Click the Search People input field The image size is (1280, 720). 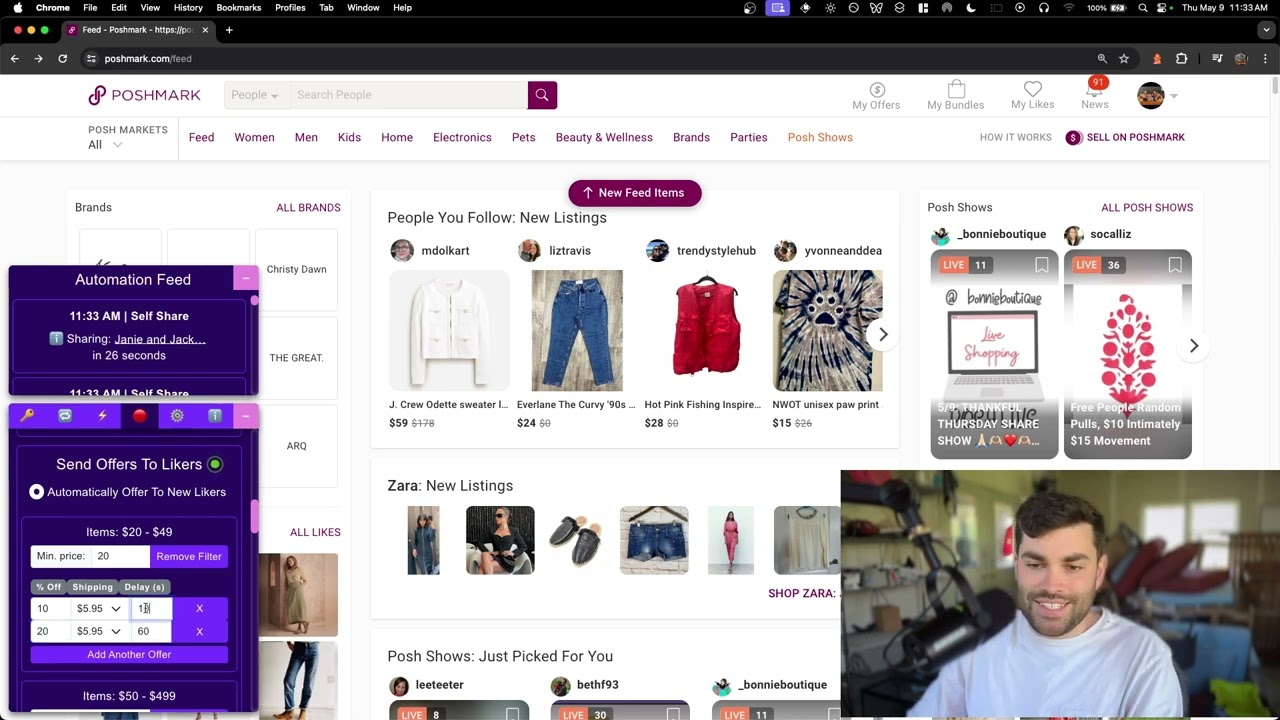click(410, 95)
